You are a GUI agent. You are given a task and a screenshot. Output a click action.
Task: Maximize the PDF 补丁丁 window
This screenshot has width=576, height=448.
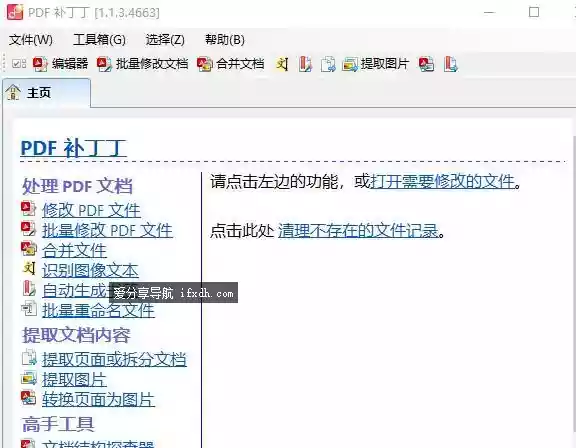click(x=534, y=12)
